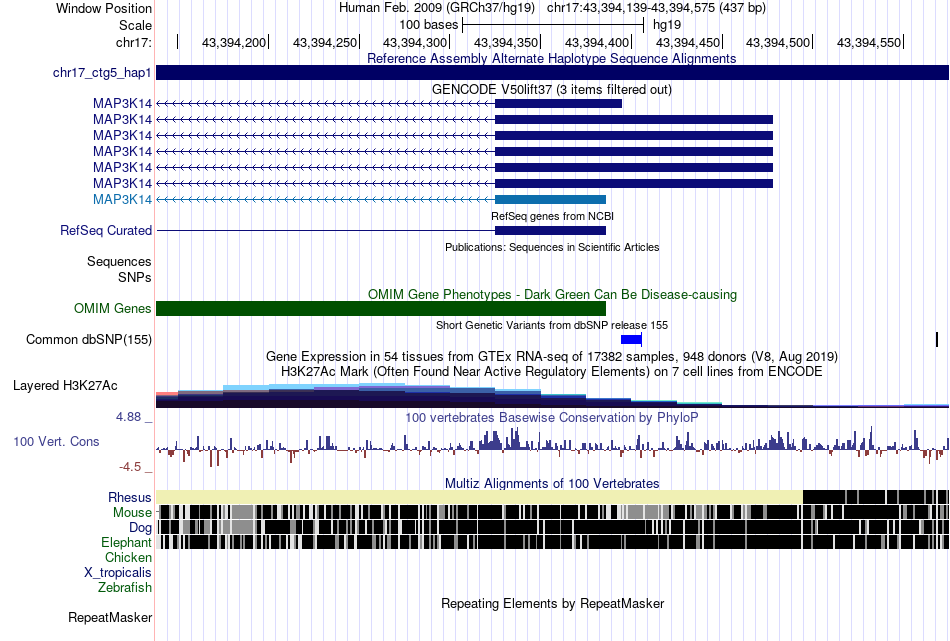950x641 pixels.
Task: Click the layered H3K27Ac signal graph
Action: pyautogui.click(x=552, y=396)
